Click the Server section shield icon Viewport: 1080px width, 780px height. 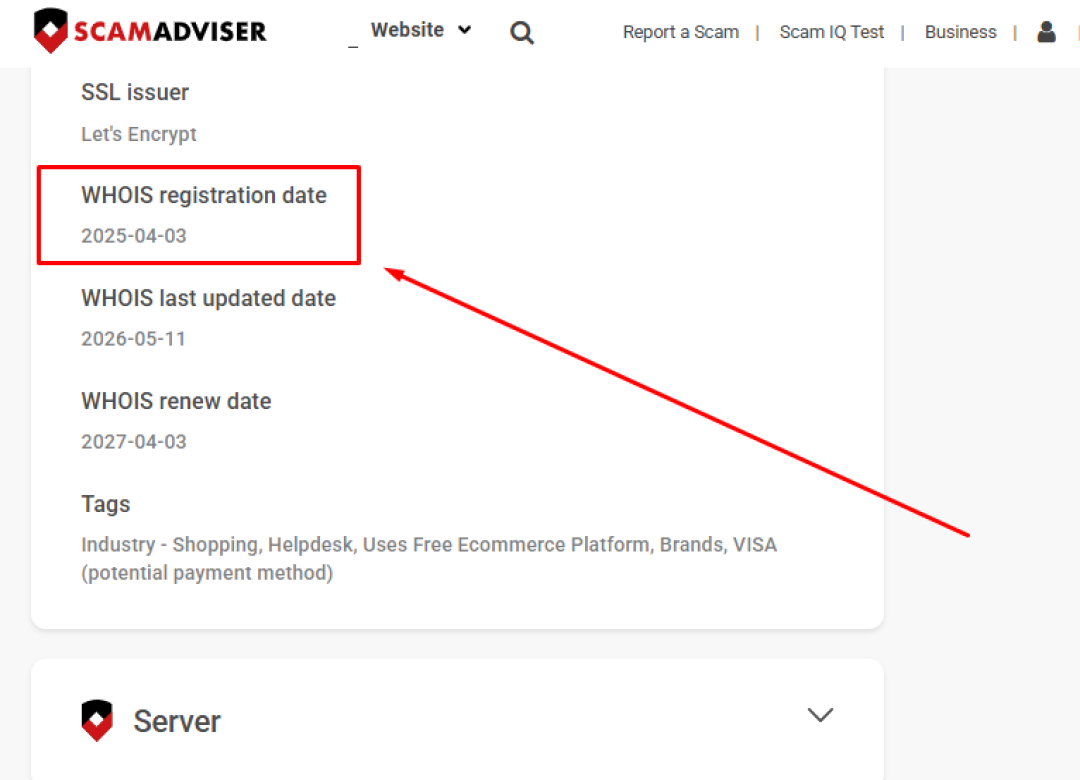point(97,721)
